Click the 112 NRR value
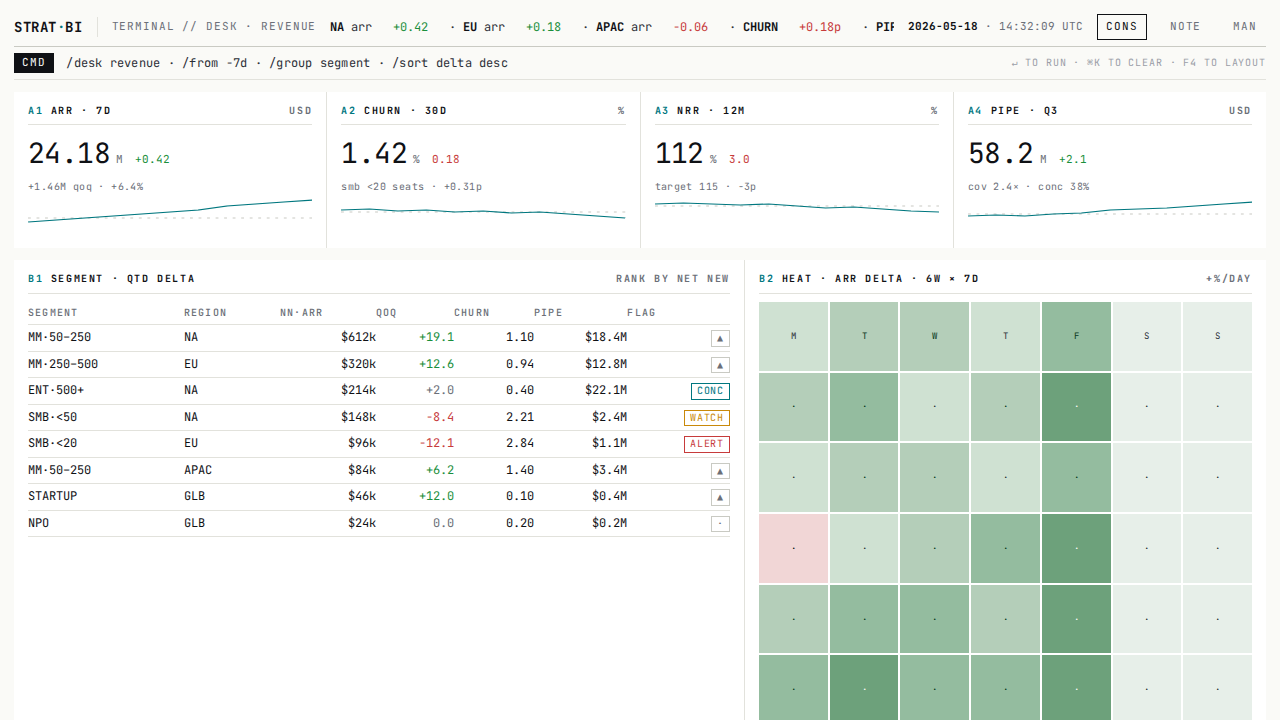The image size is (1280, 720). point(679,153)
